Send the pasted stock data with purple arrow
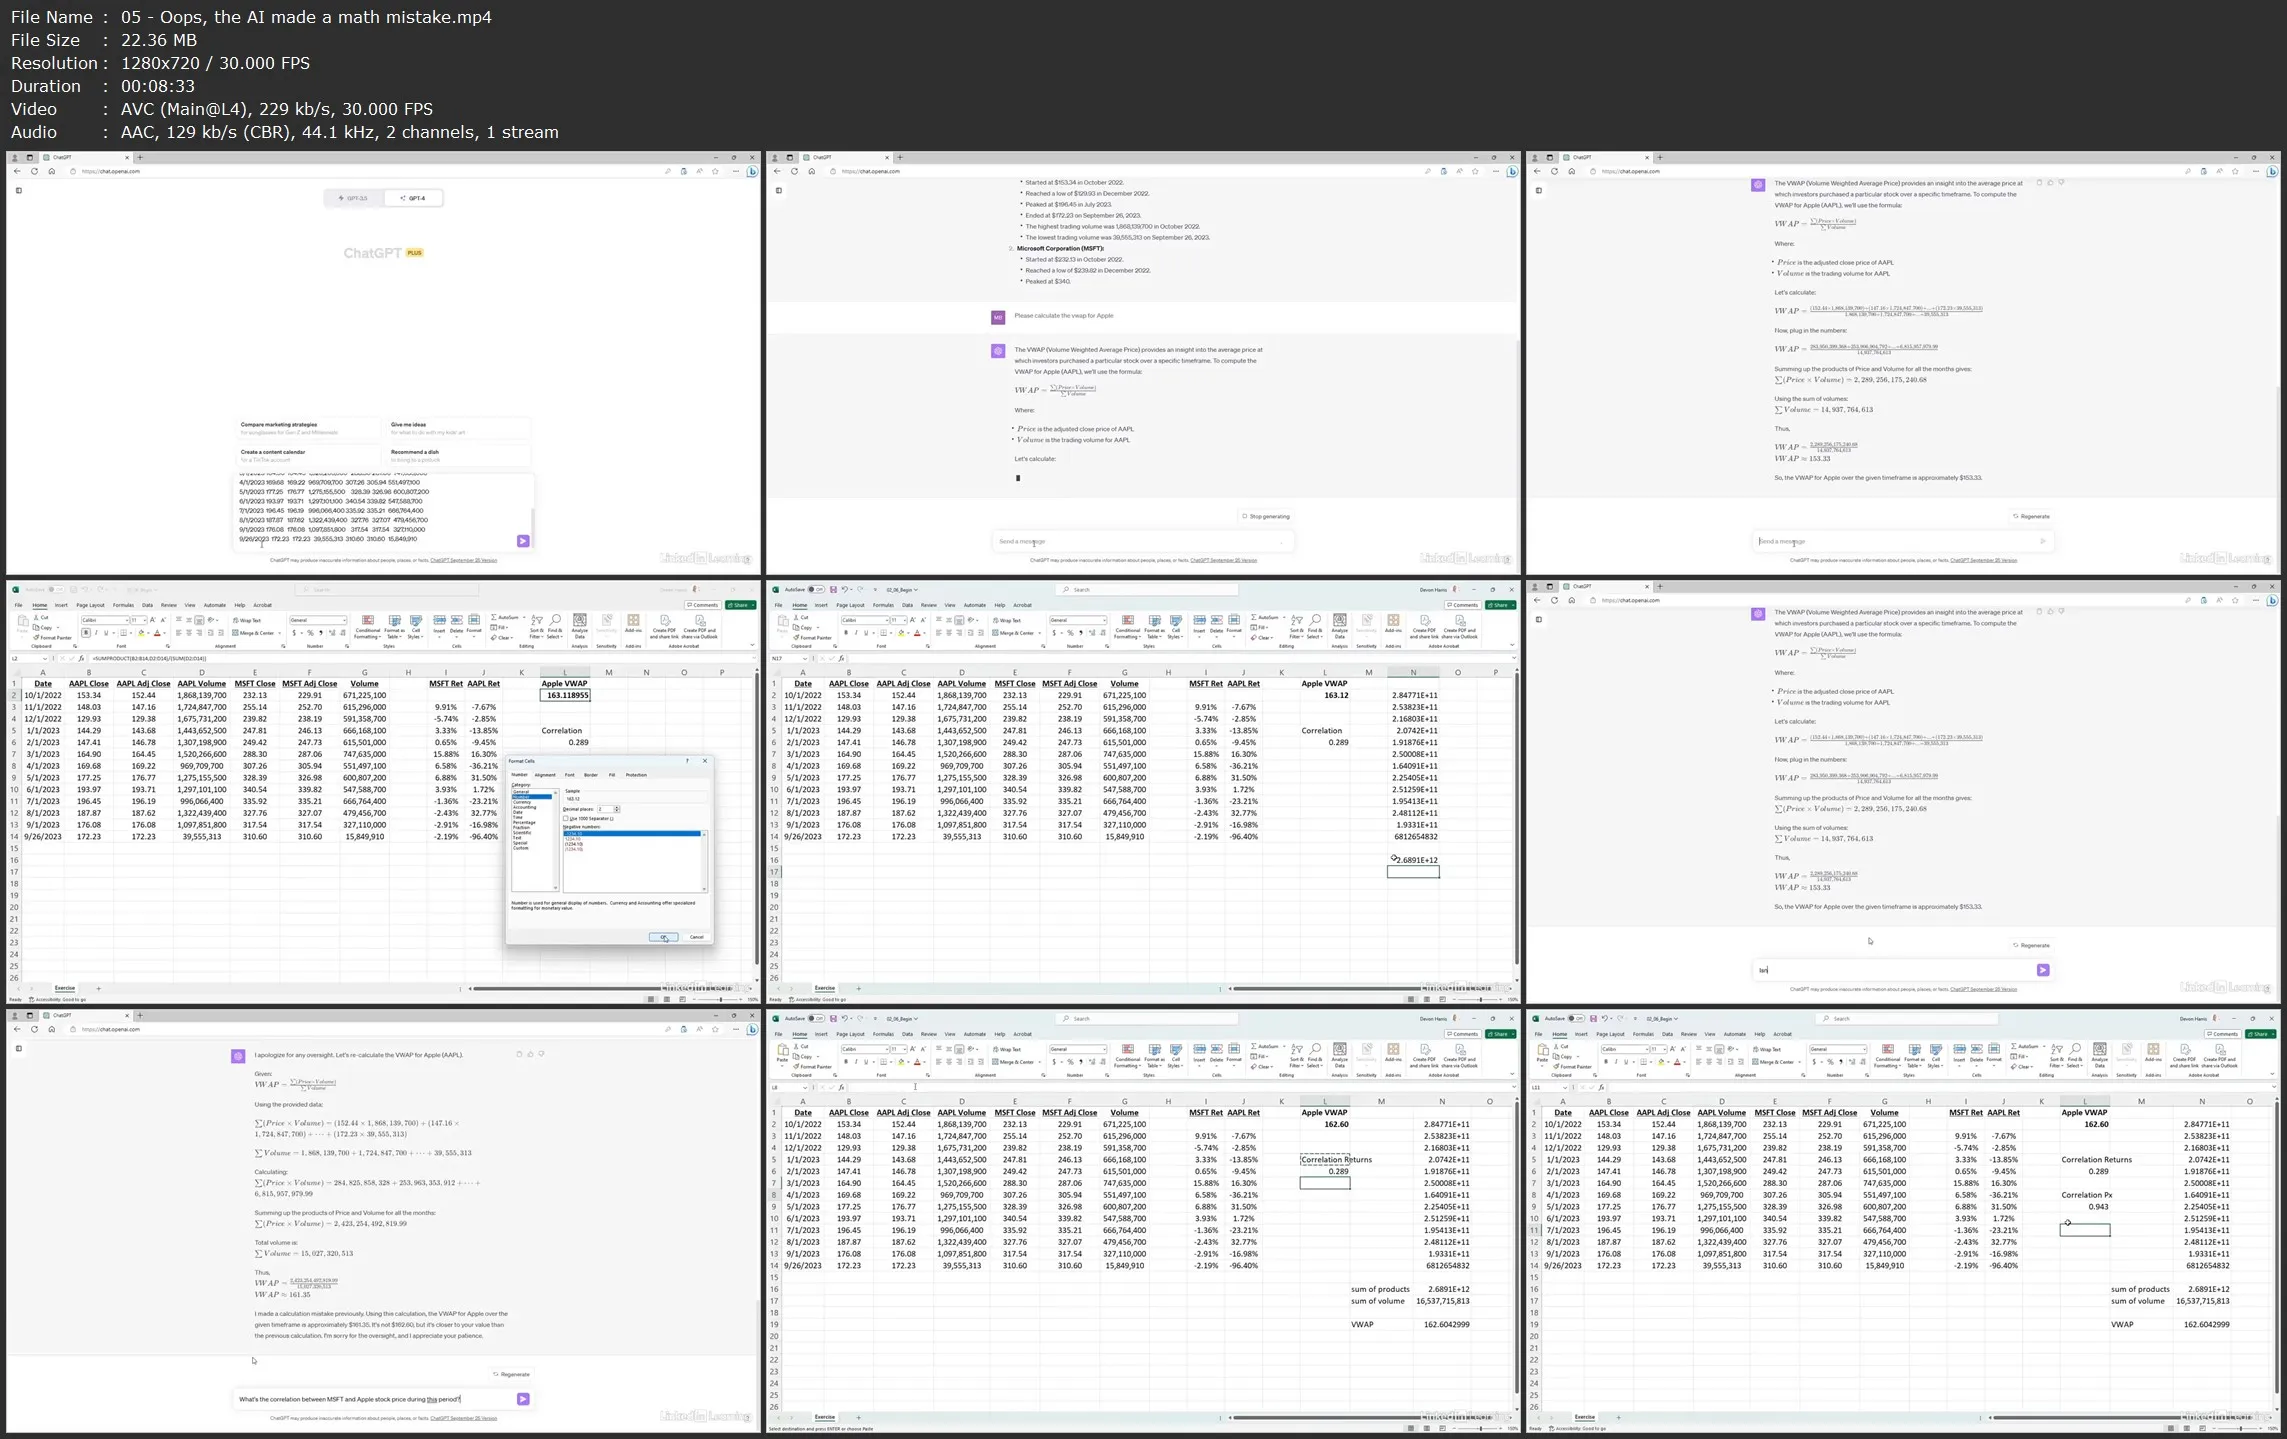Screen dimensions: 2287x1439 [x=523, y=541]
